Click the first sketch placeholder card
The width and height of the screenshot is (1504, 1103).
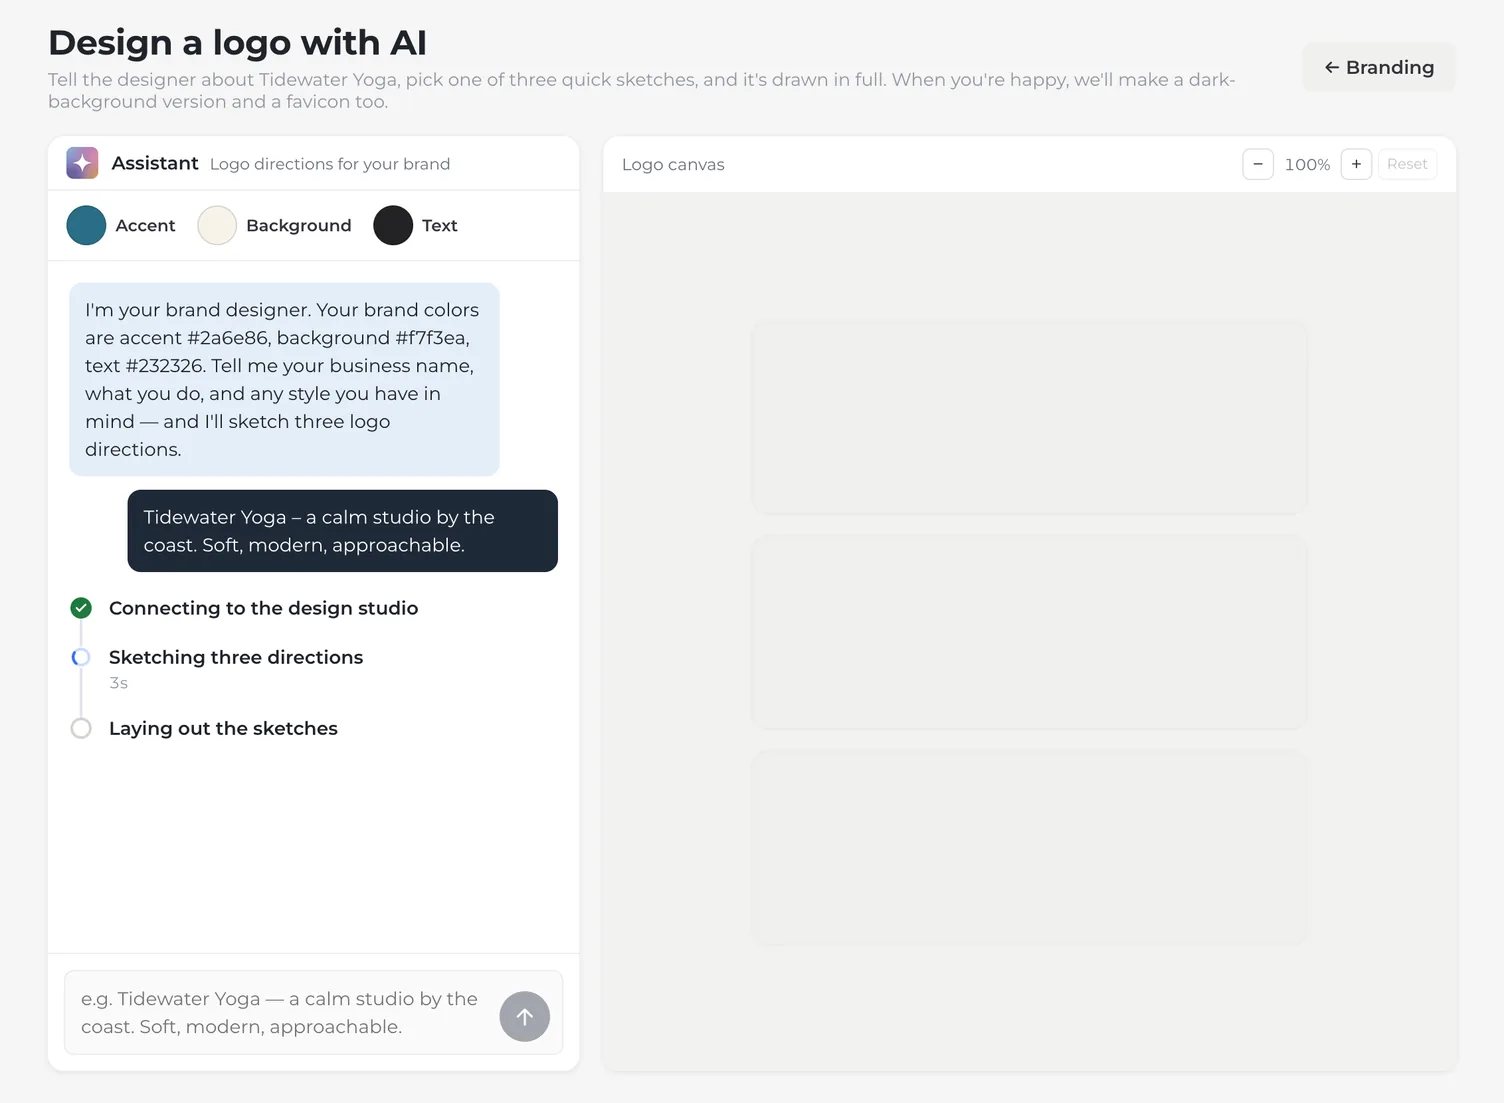pos(1029,417)
